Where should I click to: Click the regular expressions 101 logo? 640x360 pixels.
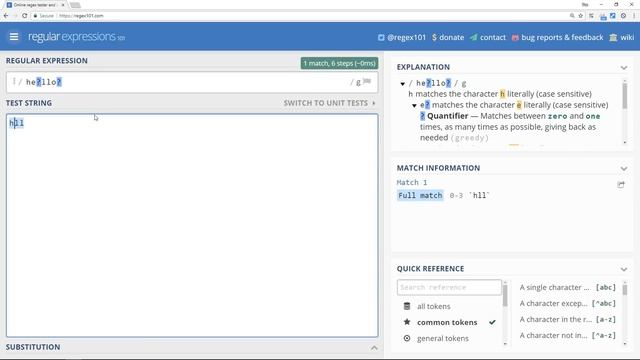76,37
